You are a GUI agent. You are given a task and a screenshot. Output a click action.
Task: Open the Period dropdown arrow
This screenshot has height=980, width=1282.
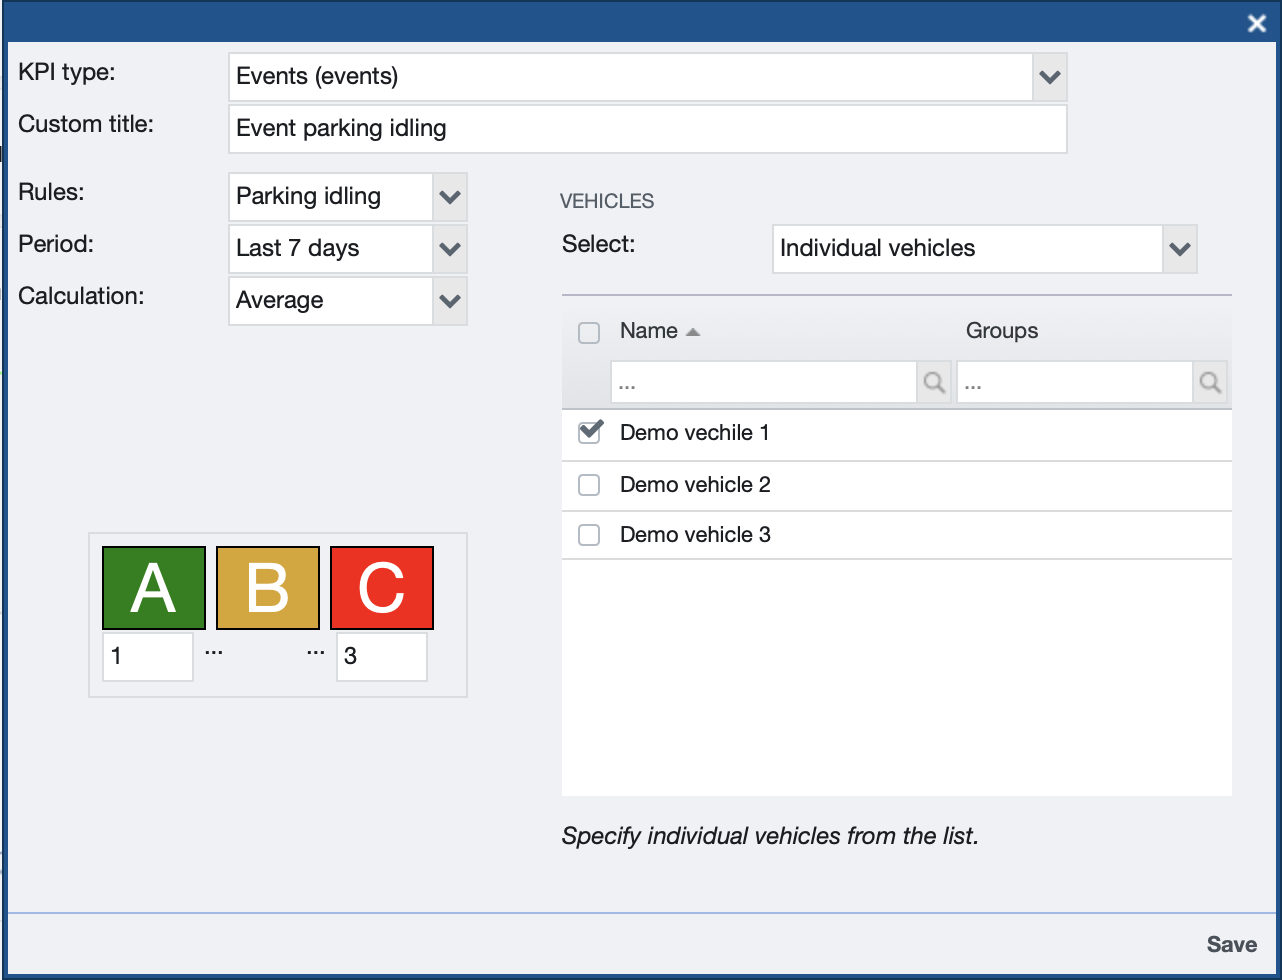coord(450,249)
